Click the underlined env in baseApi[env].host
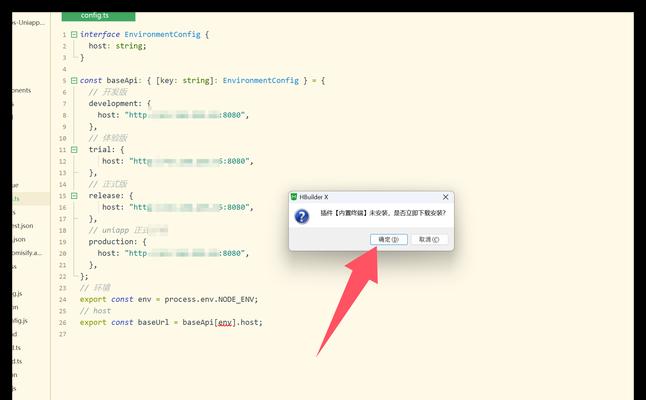The height and width of the screenshot is (400, 646). tap(225, 323)
